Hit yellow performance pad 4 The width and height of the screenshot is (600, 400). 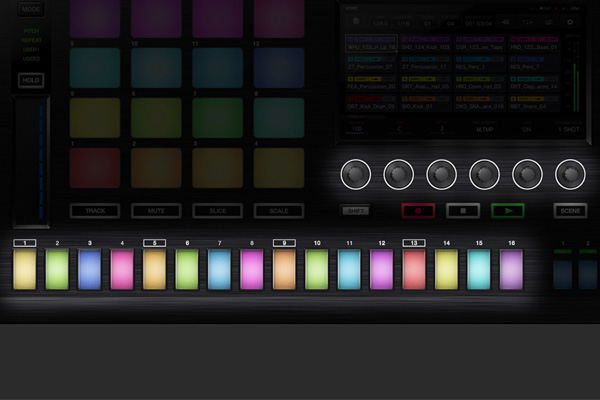coord(279,168)
